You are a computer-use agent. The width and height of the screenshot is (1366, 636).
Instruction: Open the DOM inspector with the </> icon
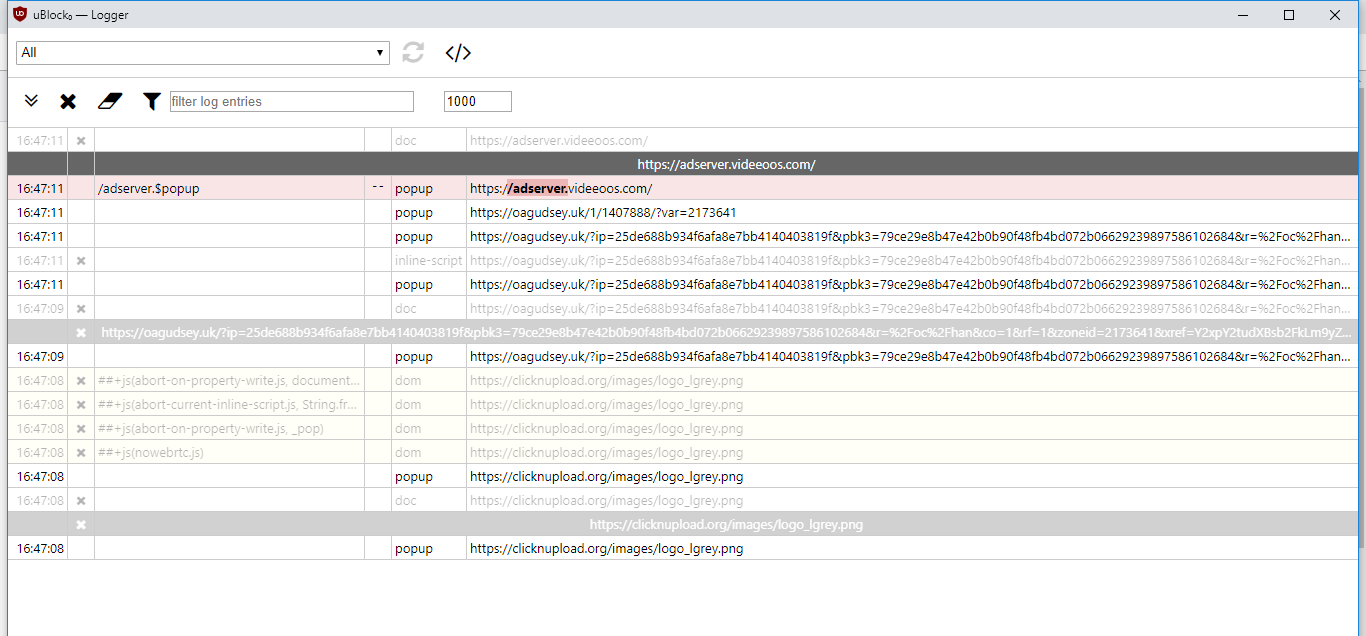458,52
